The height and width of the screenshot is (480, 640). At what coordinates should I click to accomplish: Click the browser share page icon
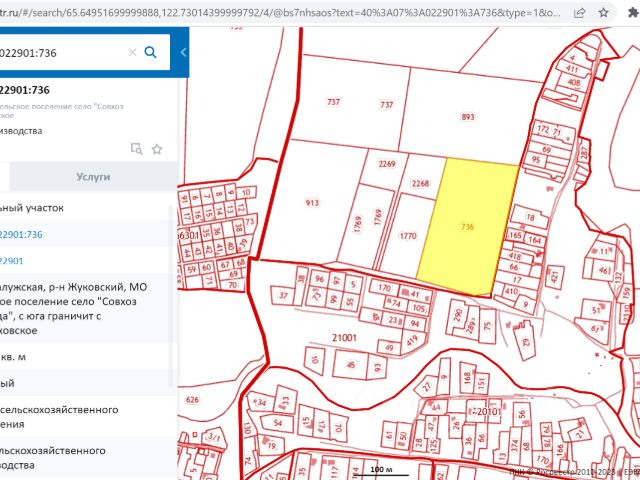point(581,14)
